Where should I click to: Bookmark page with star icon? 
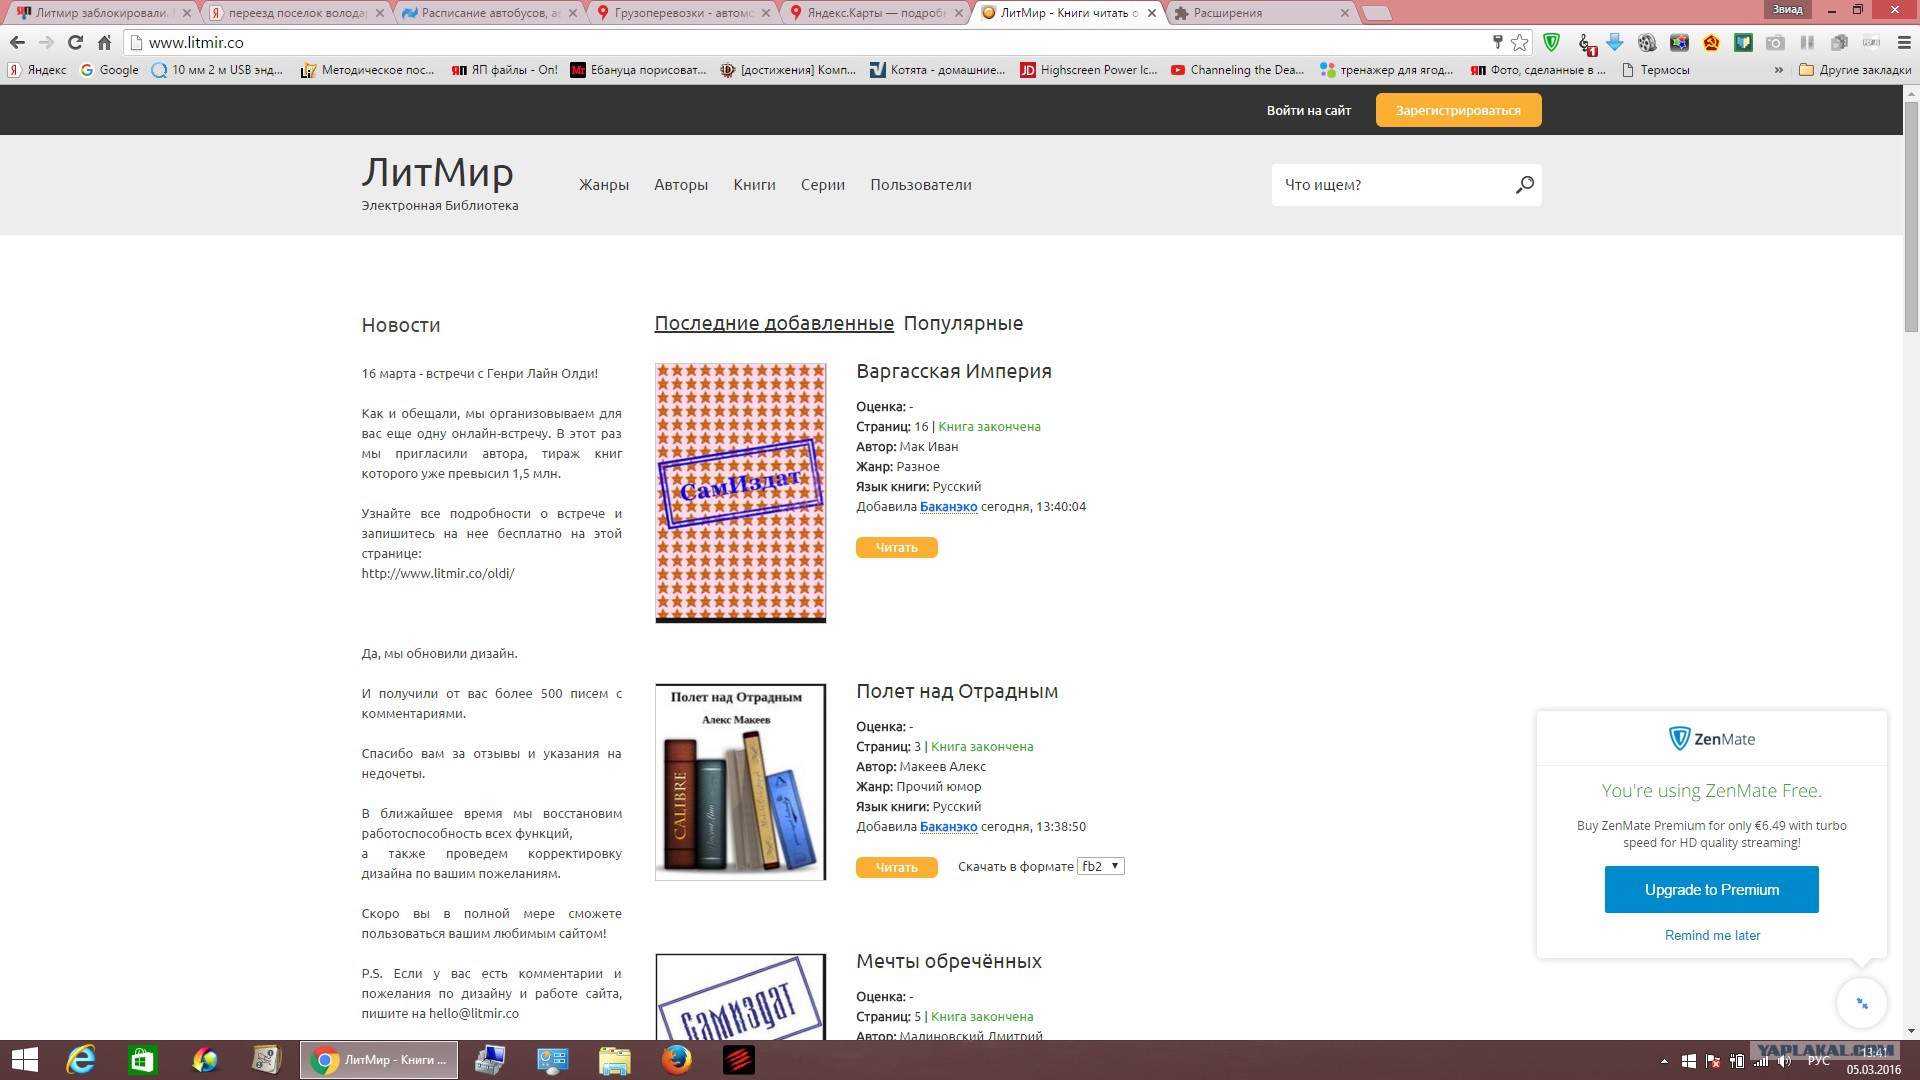(x=1520, y=42)
